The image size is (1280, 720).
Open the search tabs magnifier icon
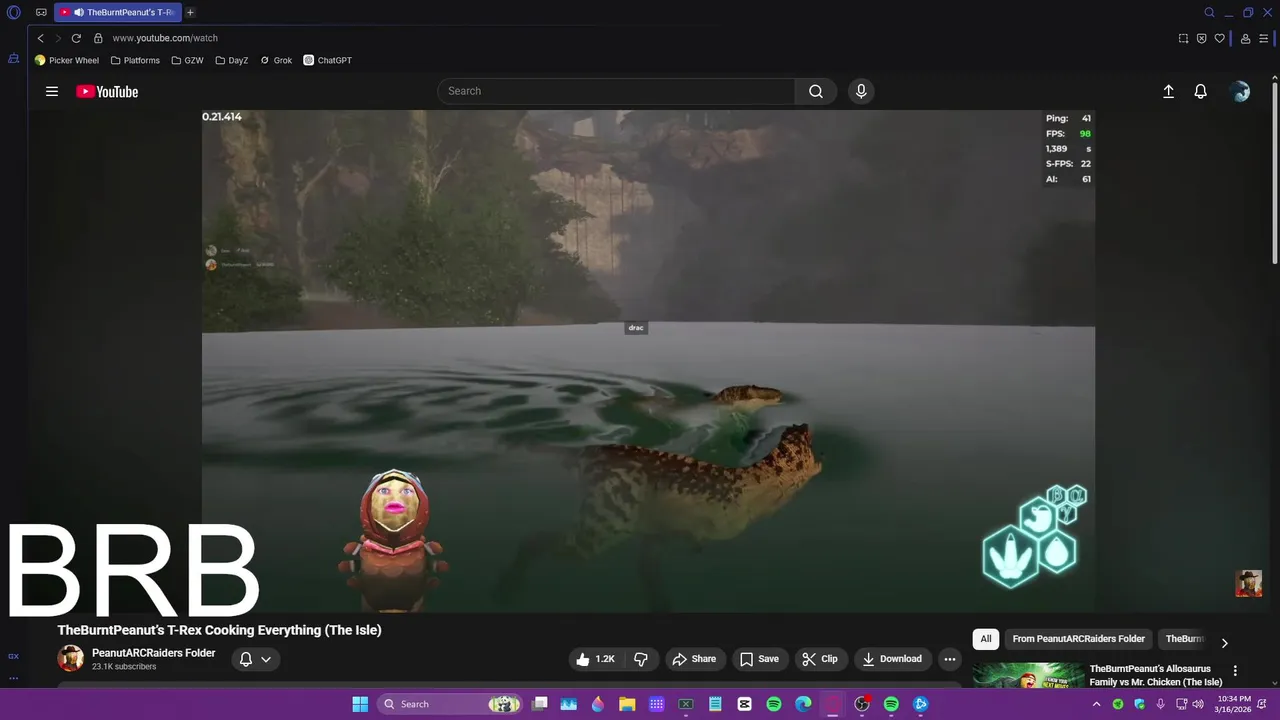point(1209,13)
